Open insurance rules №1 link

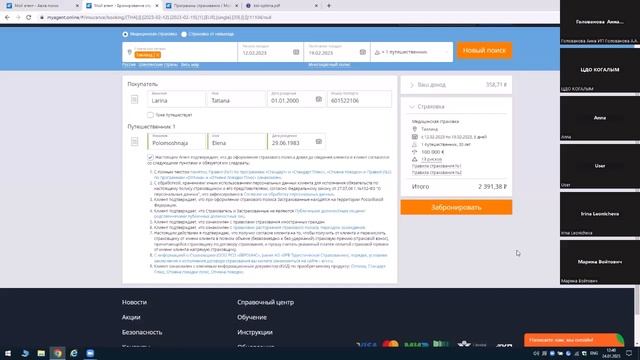coord(436,166)
